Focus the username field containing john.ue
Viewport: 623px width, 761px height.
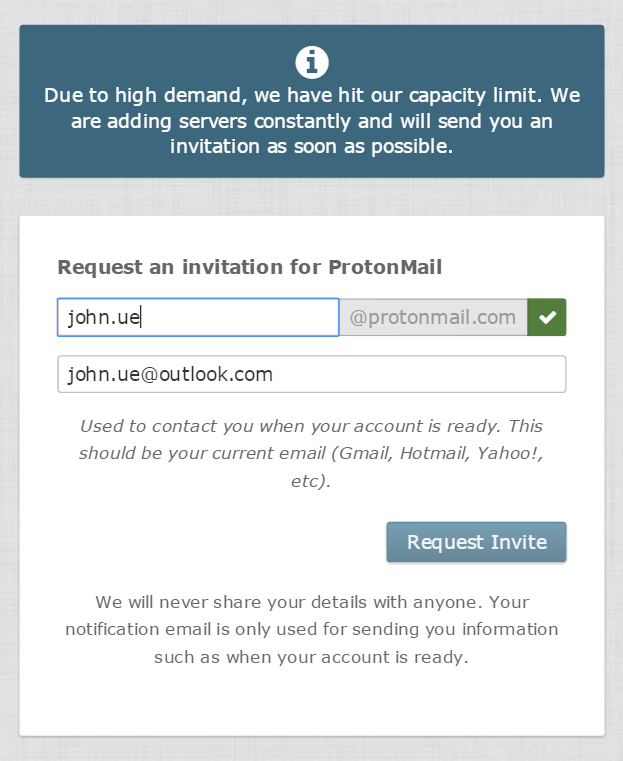click(x=198, y=318)
